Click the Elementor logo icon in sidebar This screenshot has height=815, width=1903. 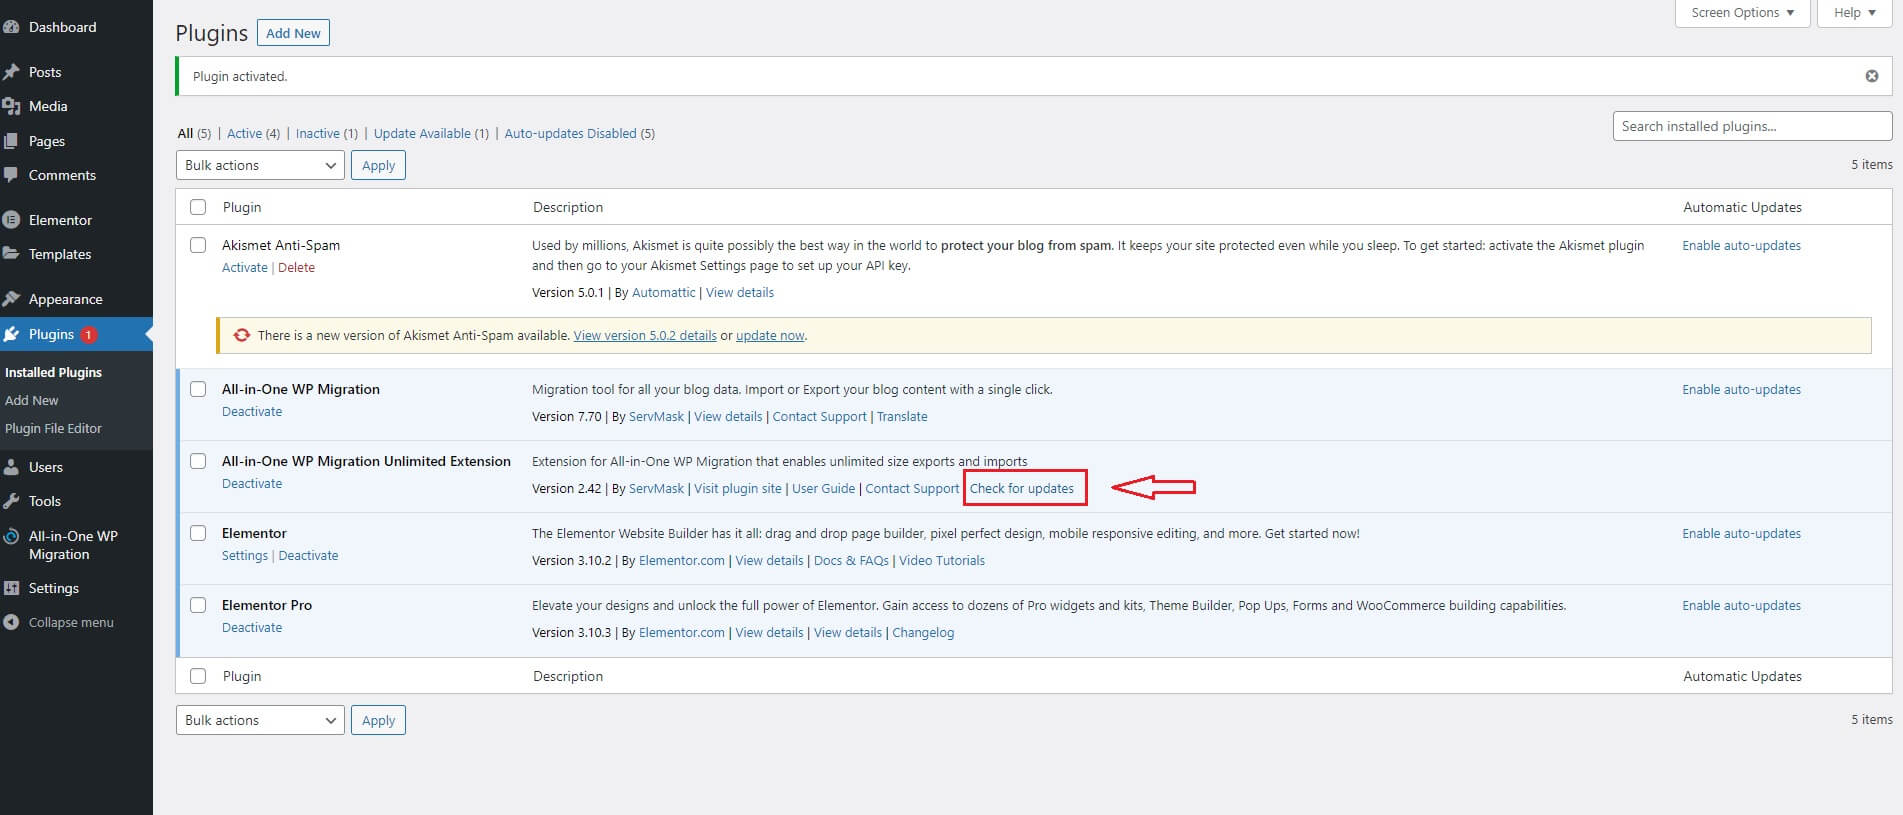tap(11, 220)
